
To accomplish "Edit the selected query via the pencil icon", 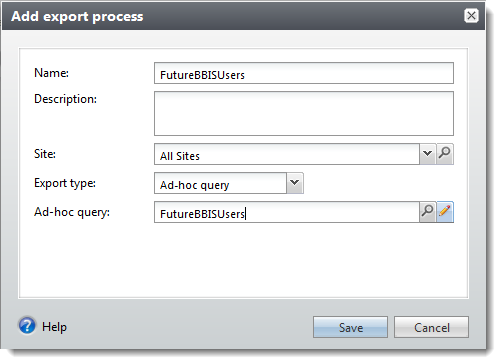I will click(x=445, y=212).
